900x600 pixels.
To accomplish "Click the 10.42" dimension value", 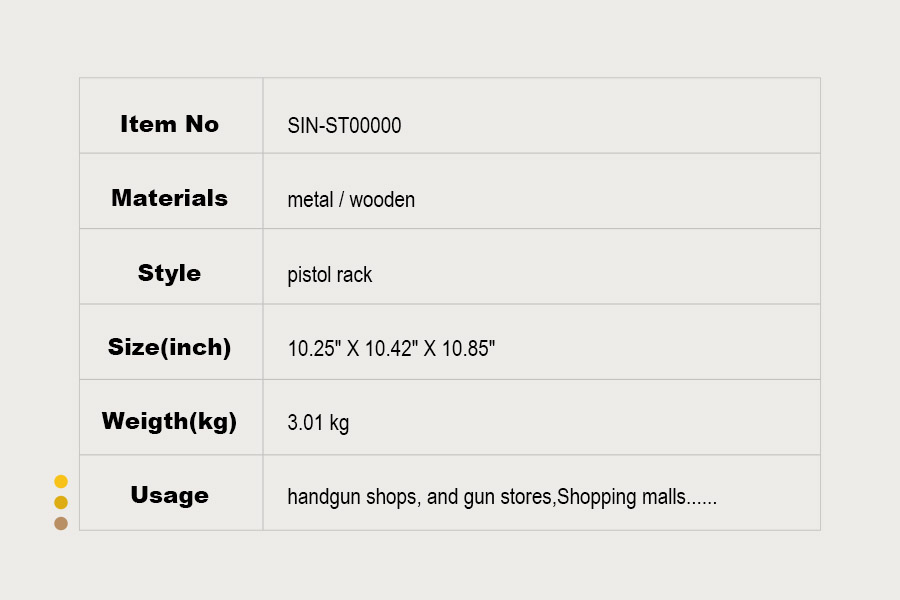I will (x=392, y=350).
